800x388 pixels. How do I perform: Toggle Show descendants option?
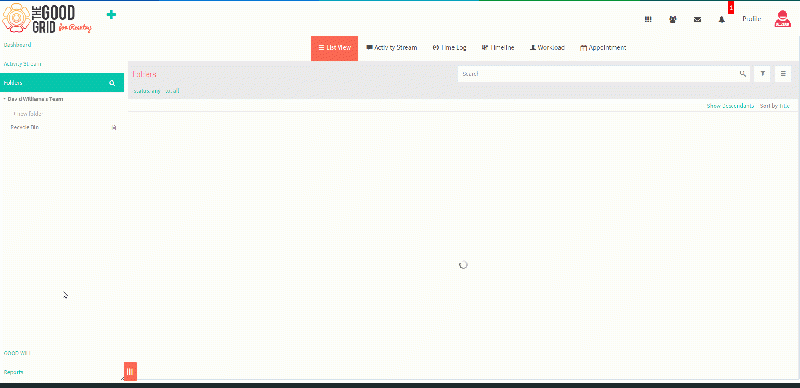(730, 106)
